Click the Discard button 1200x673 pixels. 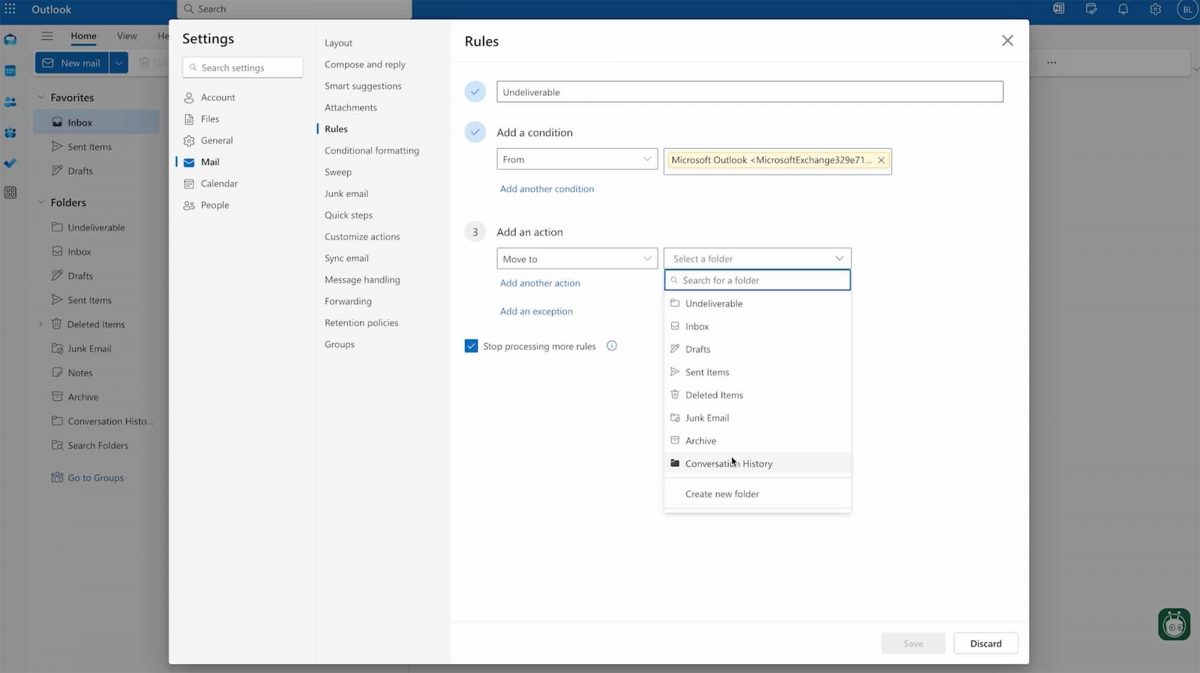click(986, 644)
